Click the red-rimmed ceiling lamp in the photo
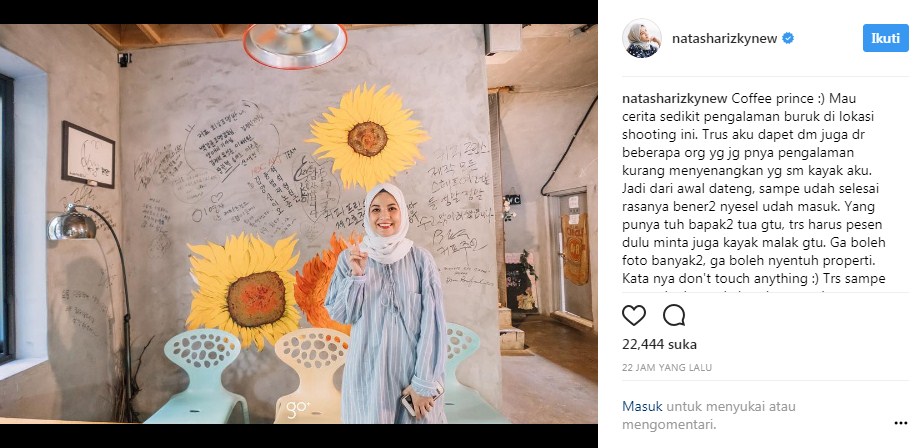Image resolution: width=916 pixels, height=448 pixels. point(295,46)
